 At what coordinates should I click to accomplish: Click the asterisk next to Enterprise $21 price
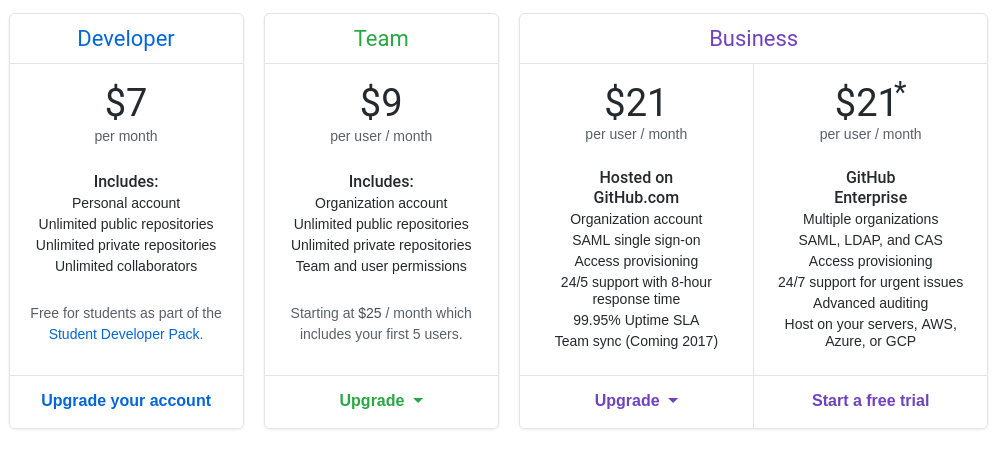[x=900, y=90]
